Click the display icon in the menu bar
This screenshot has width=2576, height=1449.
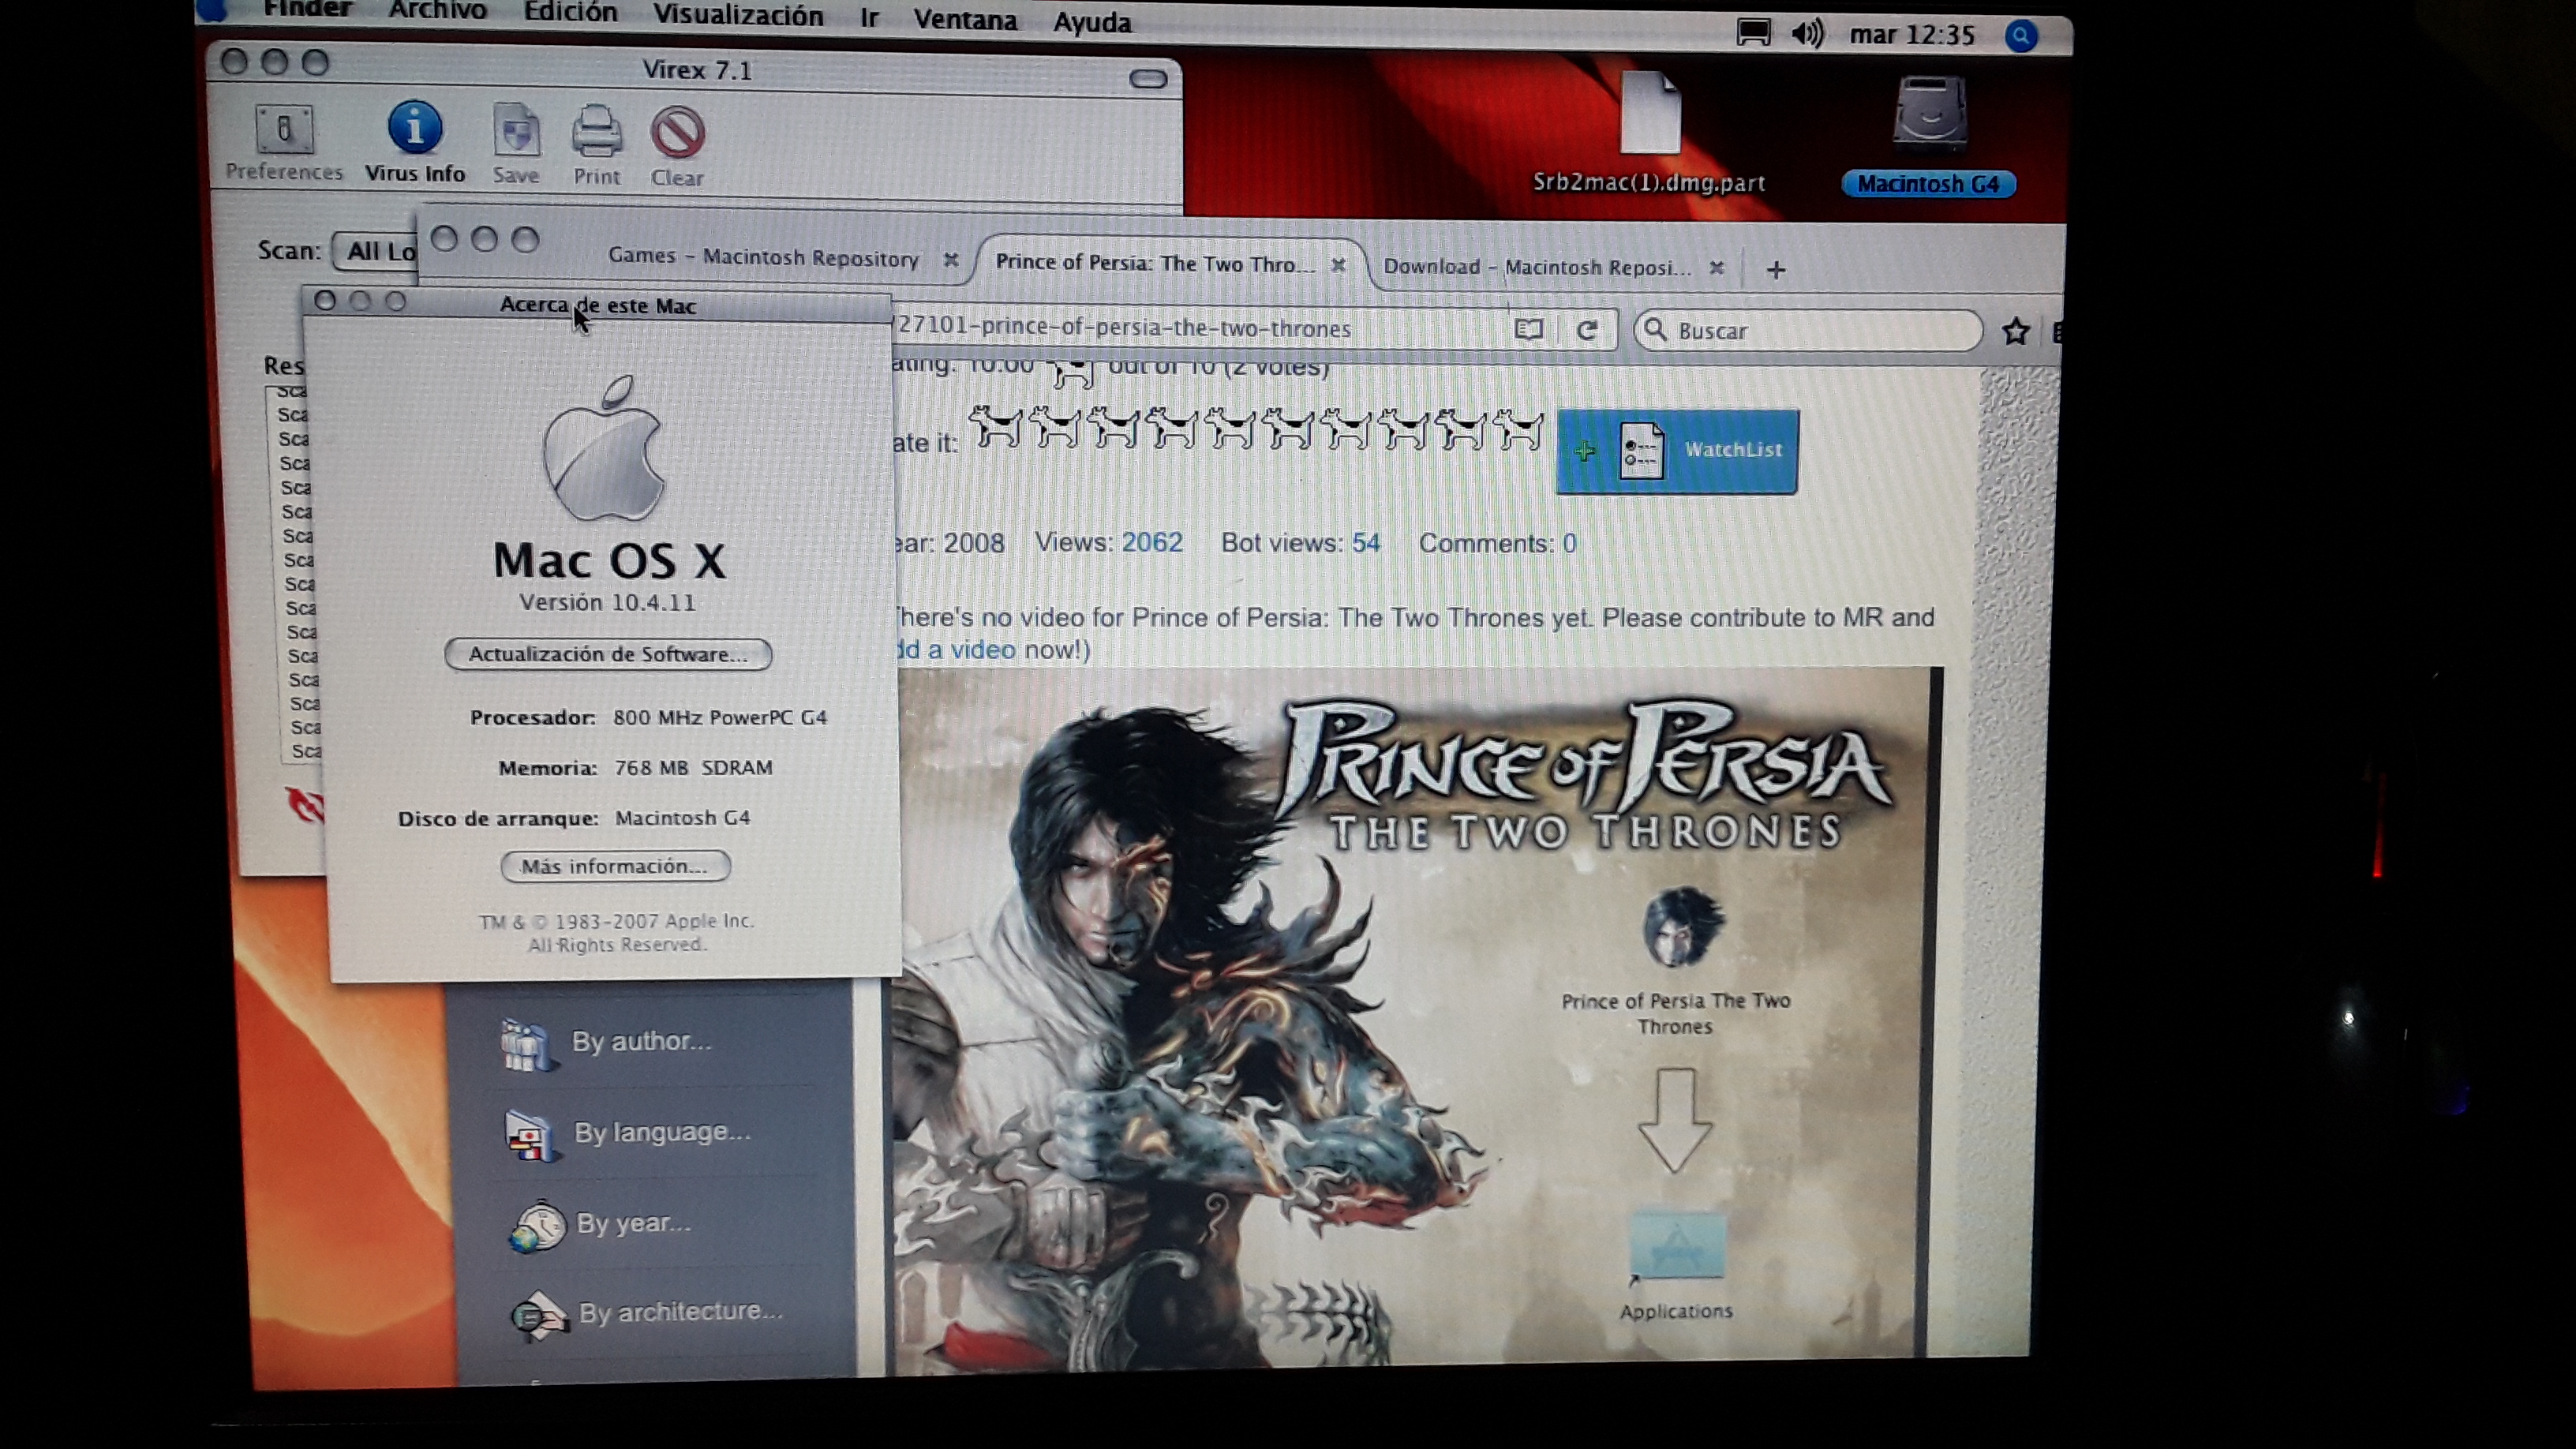tap(1753, 33)
